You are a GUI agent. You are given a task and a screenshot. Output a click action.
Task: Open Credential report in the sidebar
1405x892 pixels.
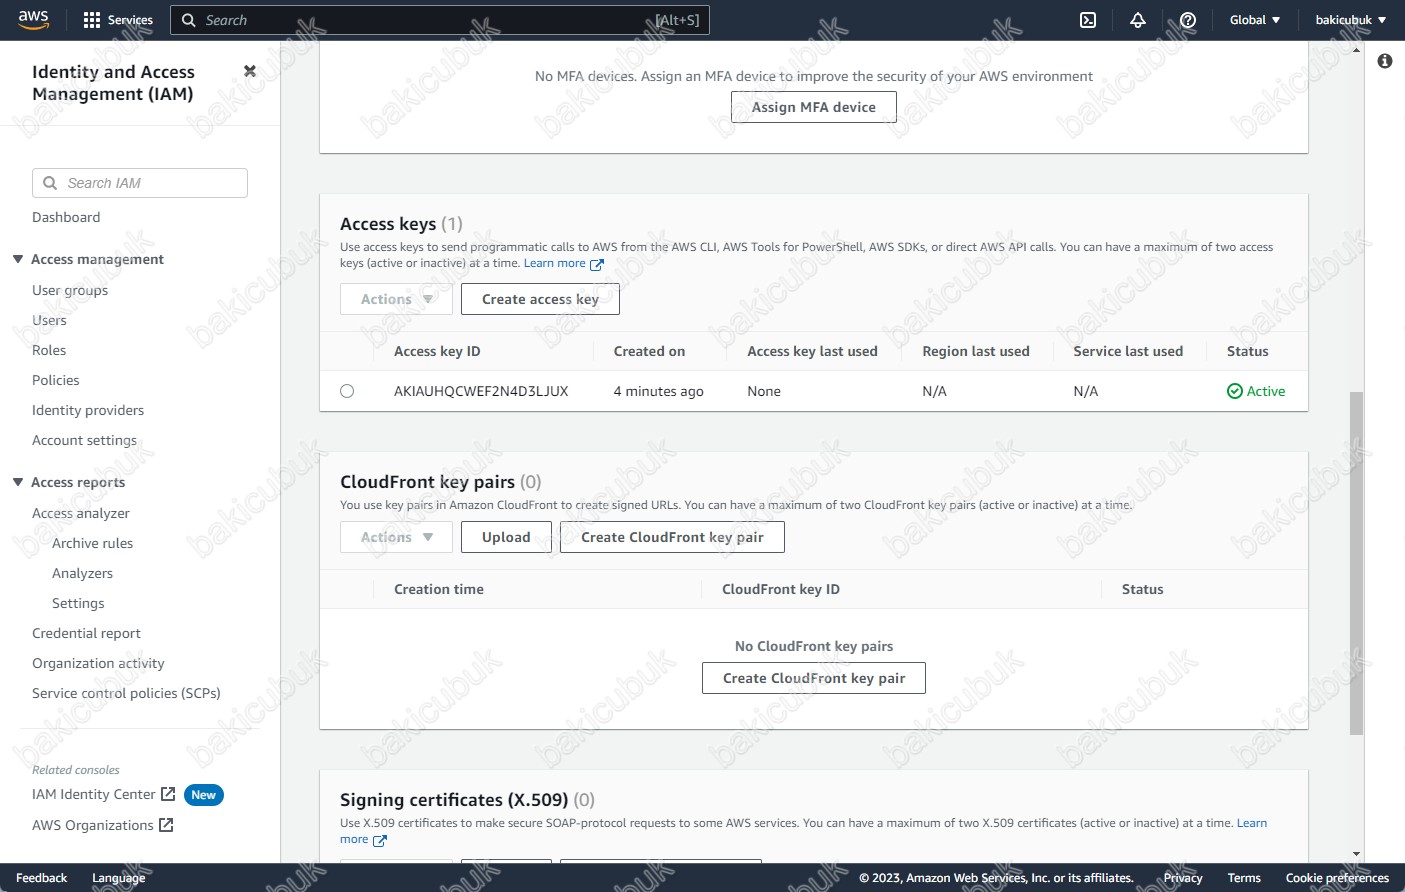[86, 633]
